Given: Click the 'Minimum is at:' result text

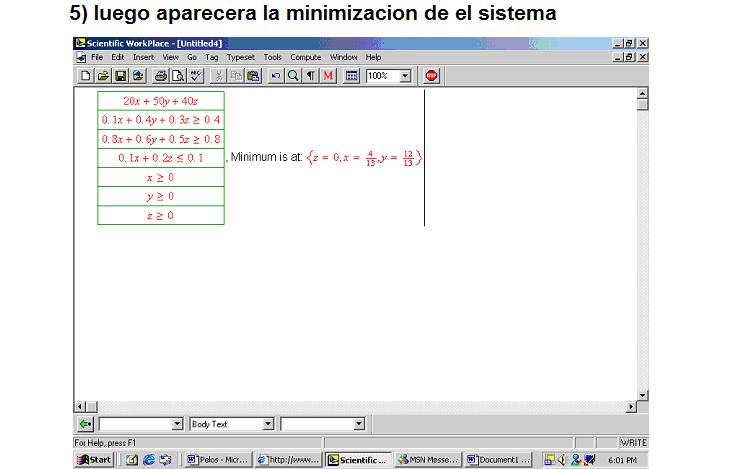Looking at the screenshot, I should (267, 157).
